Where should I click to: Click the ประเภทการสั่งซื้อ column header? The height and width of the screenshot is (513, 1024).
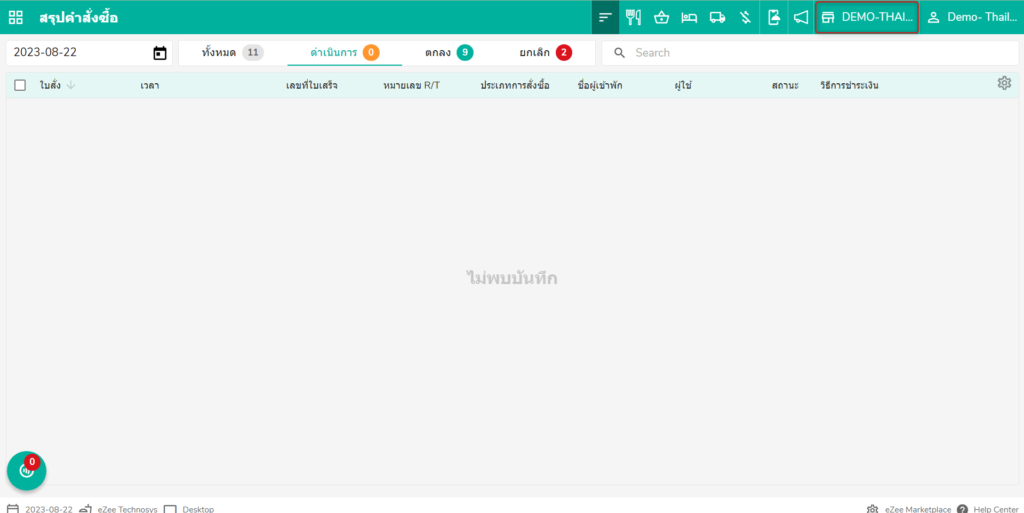pos(515,86)
